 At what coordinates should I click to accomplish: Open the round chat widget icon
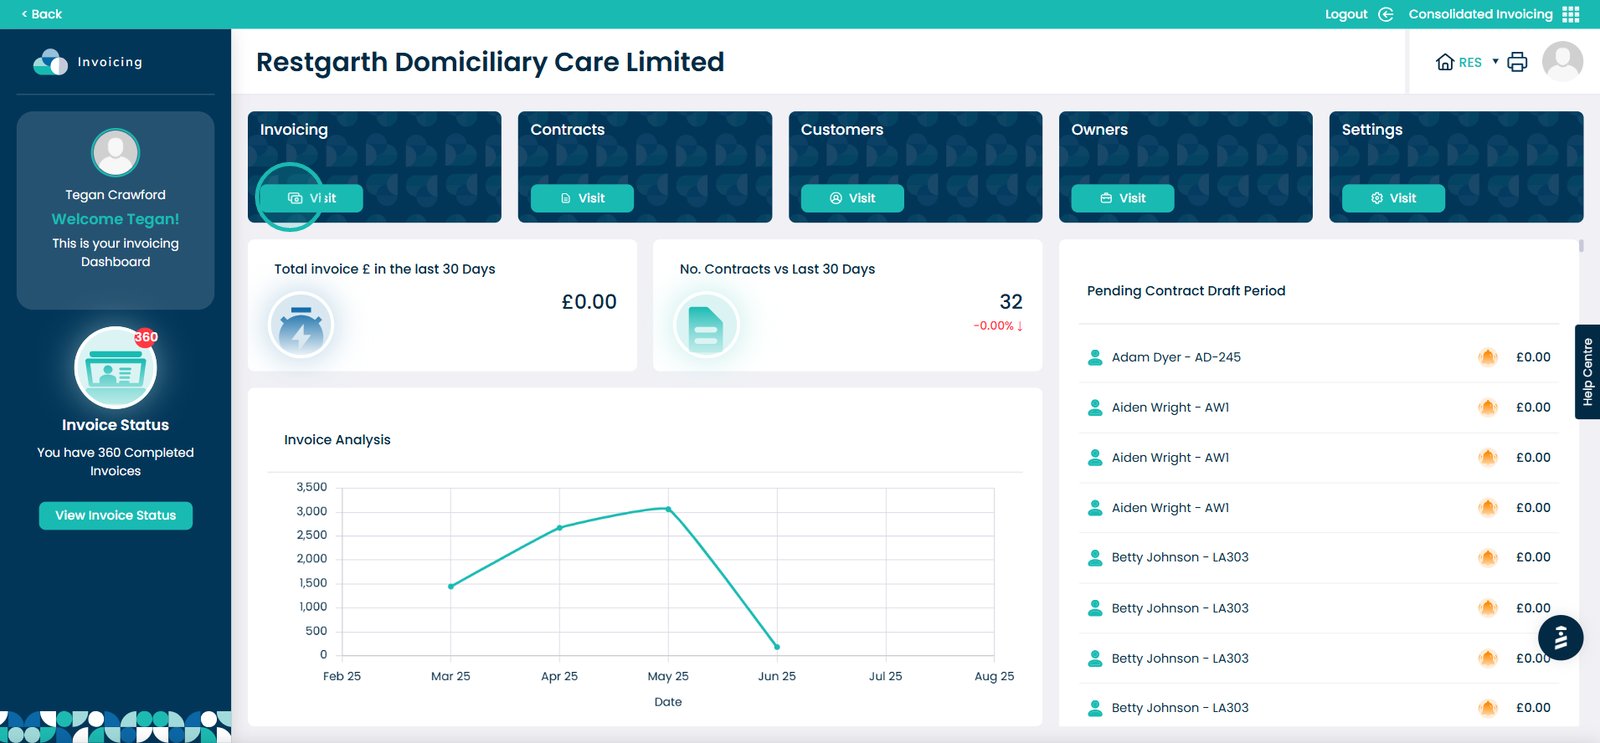(1560, 637)
